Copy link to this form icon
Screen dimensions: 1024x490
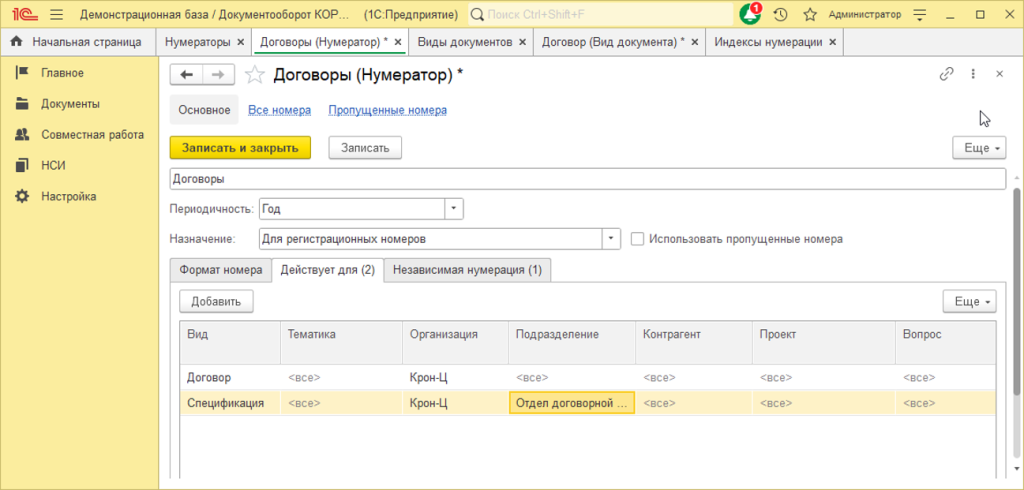point(946,74)
